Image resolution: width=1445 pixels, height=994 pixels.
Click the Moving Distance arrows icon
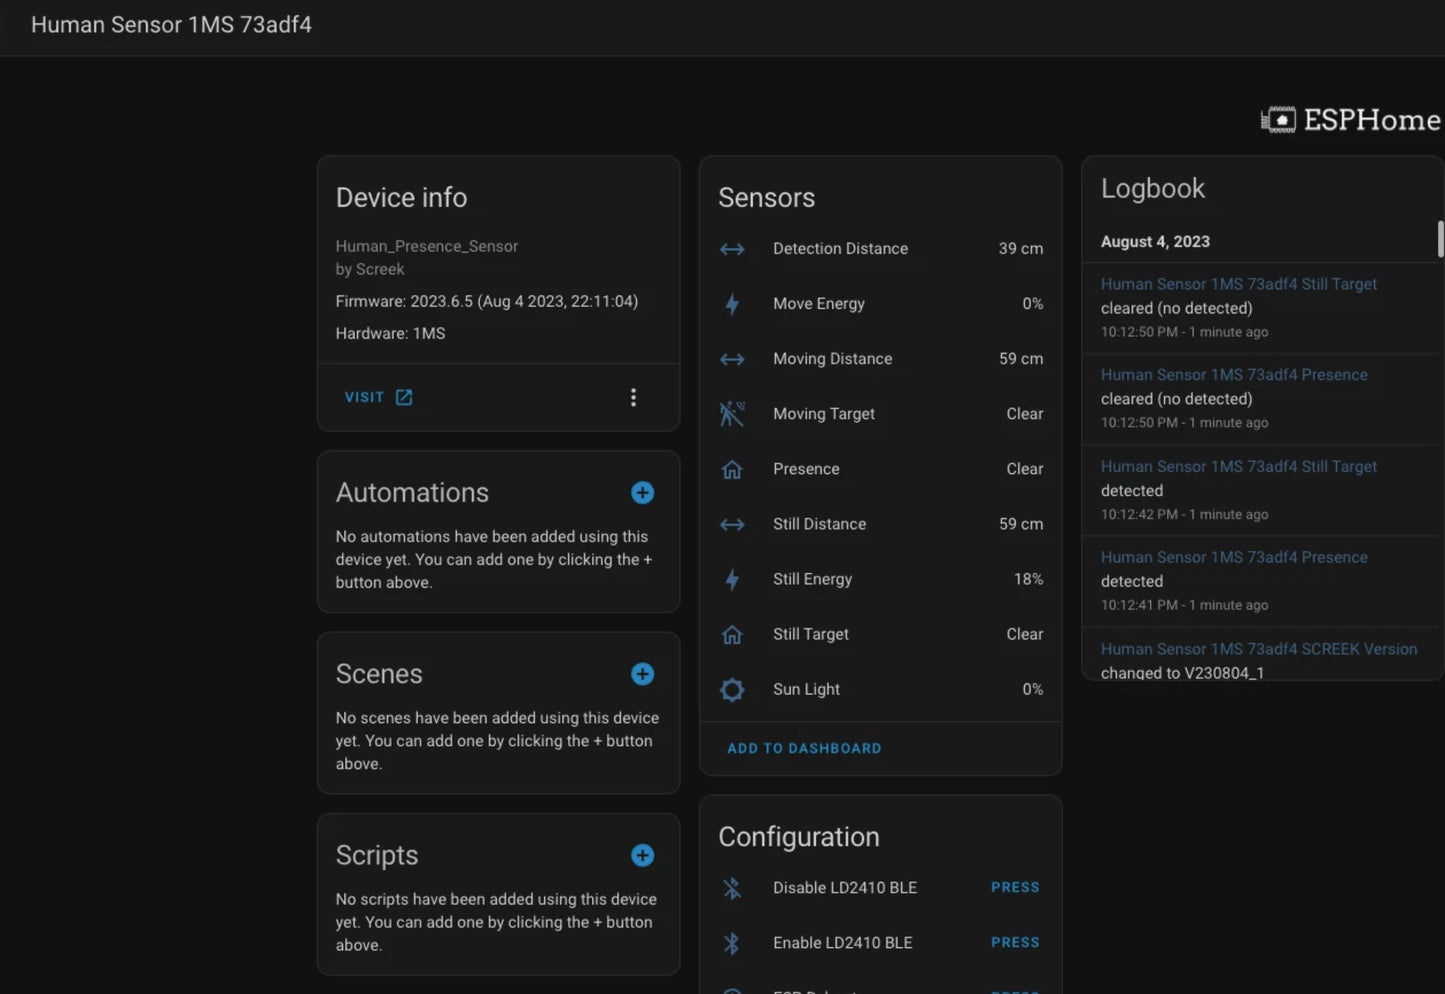732,359
